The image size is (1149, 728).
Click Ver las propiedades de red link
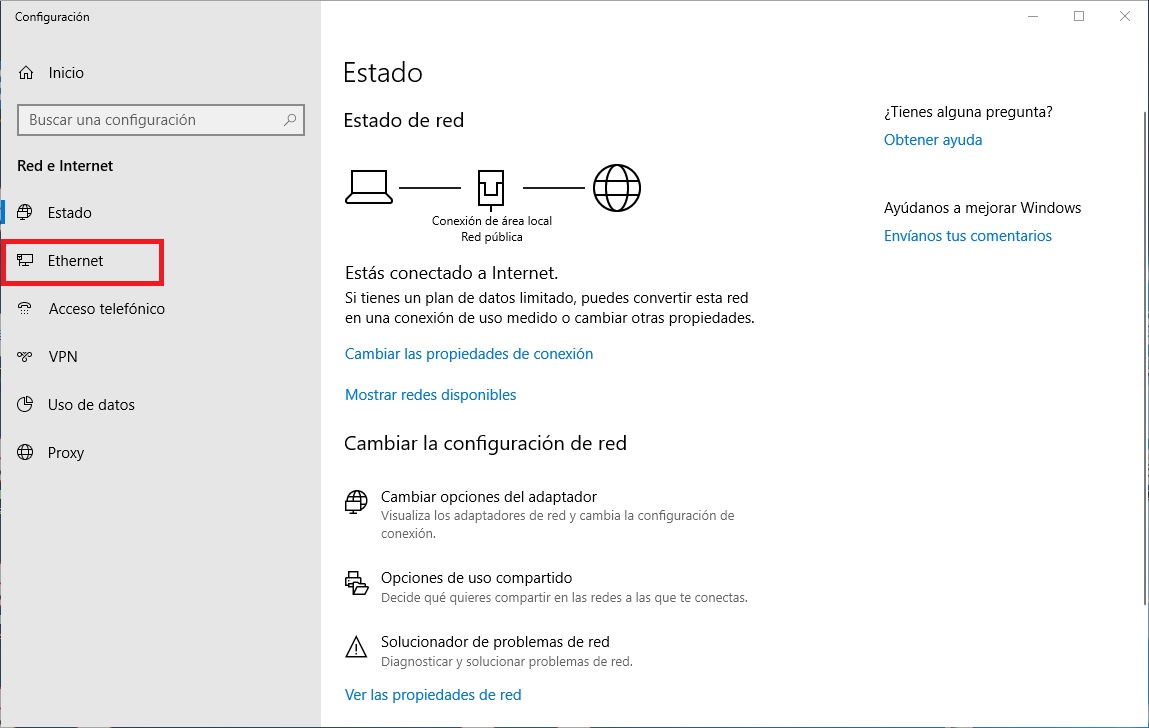click(x=433, y=694)
